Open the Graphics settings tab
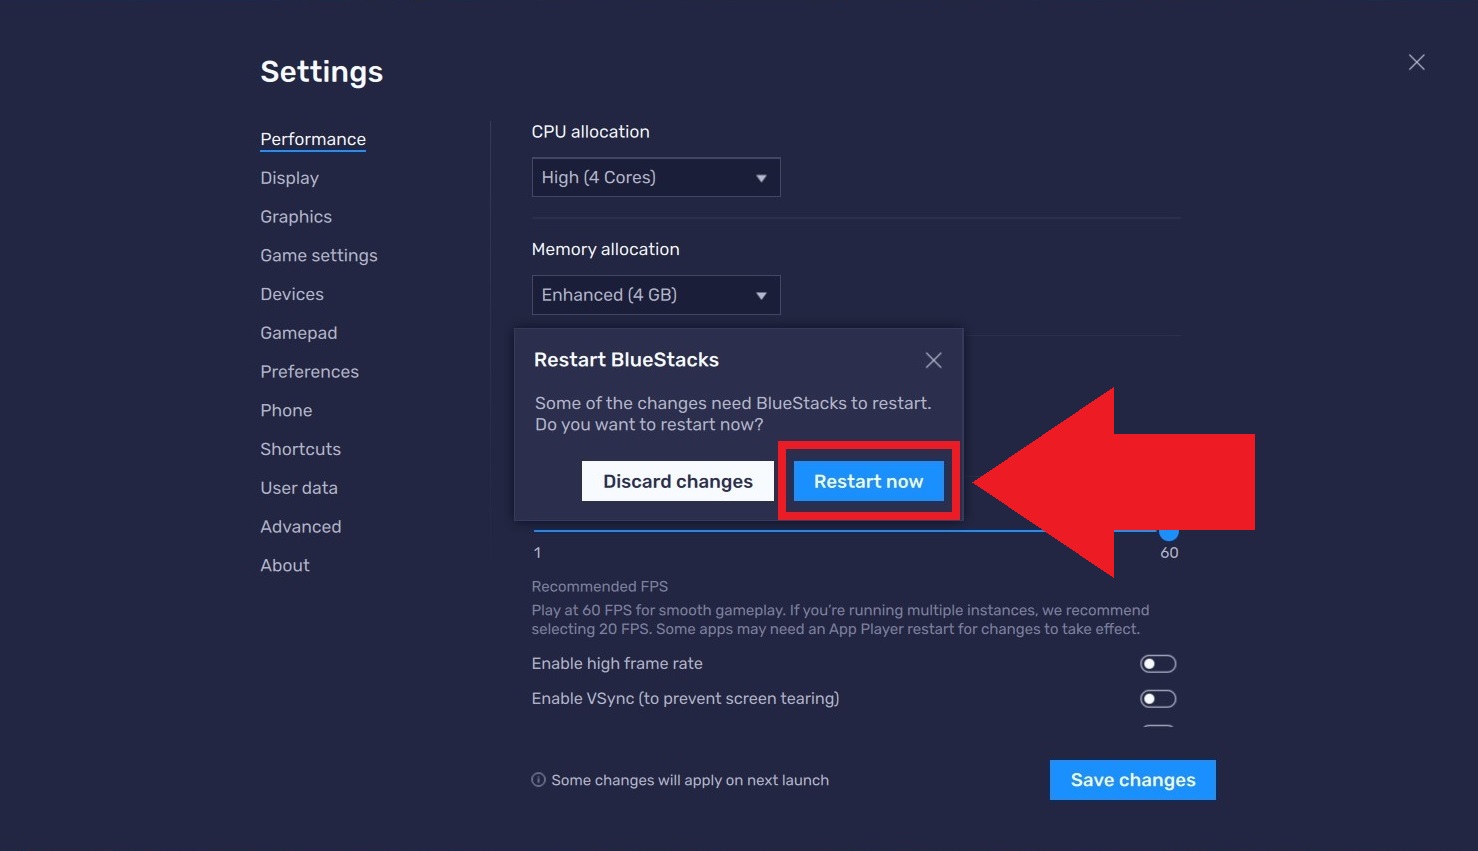The width and height of the screenshot is (1478, 851). pyautogui.click(x=296, y=217)
